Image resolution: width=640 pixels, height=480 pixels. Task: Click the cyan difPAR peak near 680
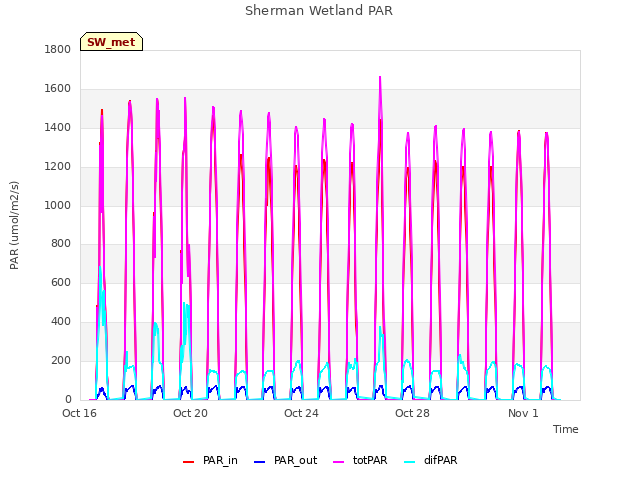click(x=100, y=268)
